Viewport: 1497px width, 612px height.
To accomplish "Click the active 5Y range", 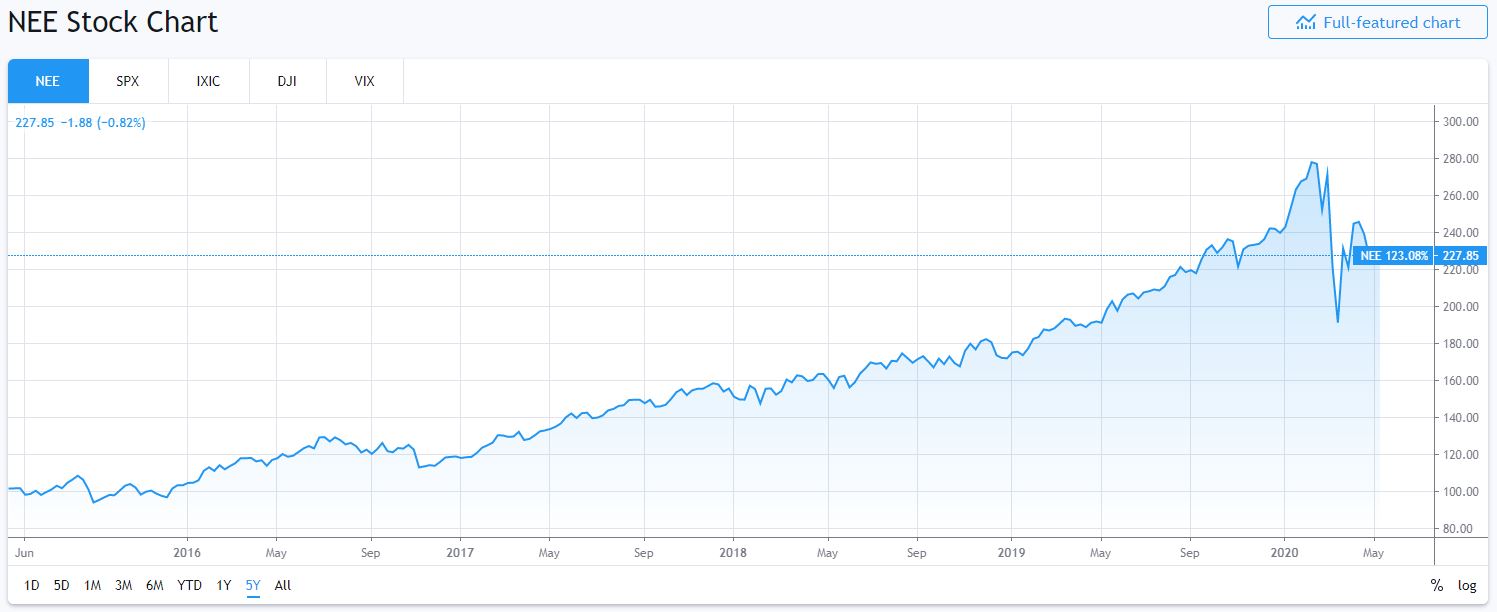I will coord(253,585).
